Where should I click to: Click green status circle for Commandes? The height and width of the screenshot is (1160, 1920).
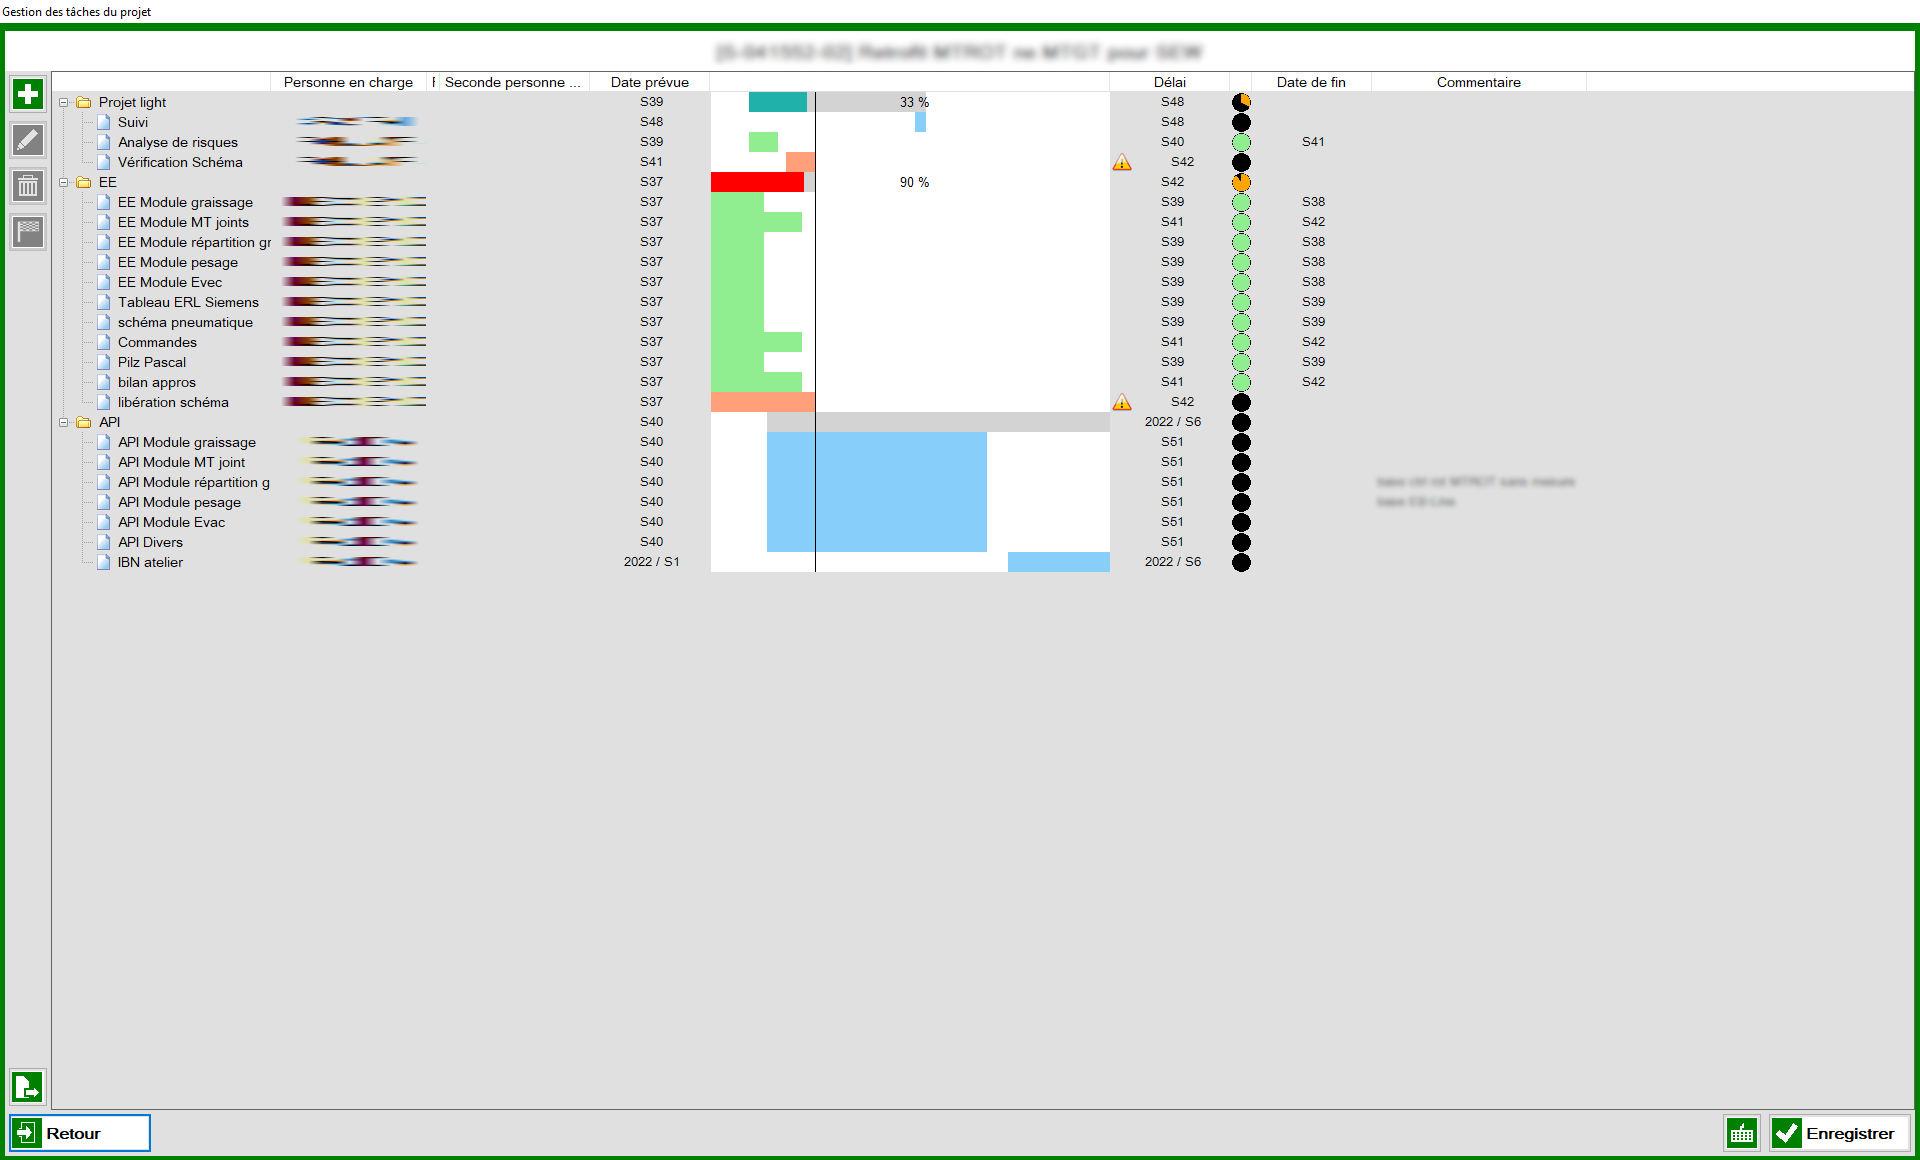point(1241,342)
